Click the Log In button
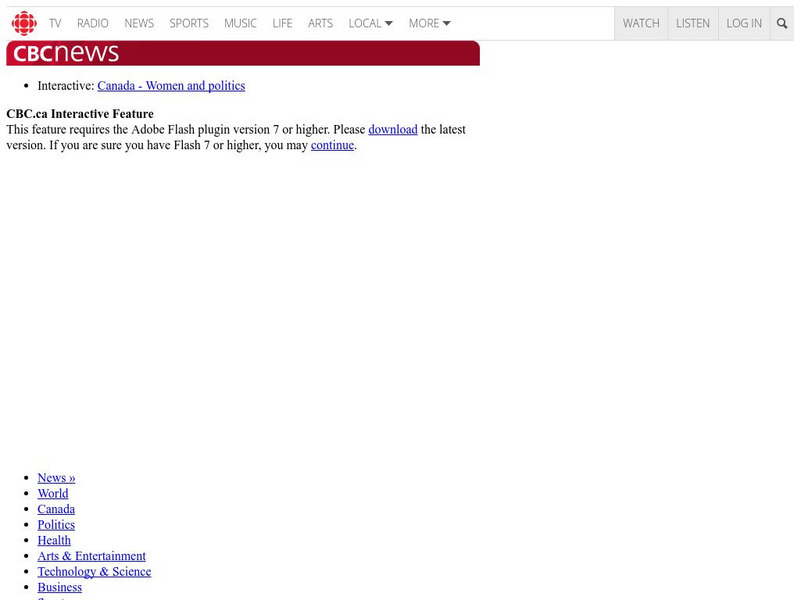Screen dimensions: 794x600 click(x=744, y=23)
